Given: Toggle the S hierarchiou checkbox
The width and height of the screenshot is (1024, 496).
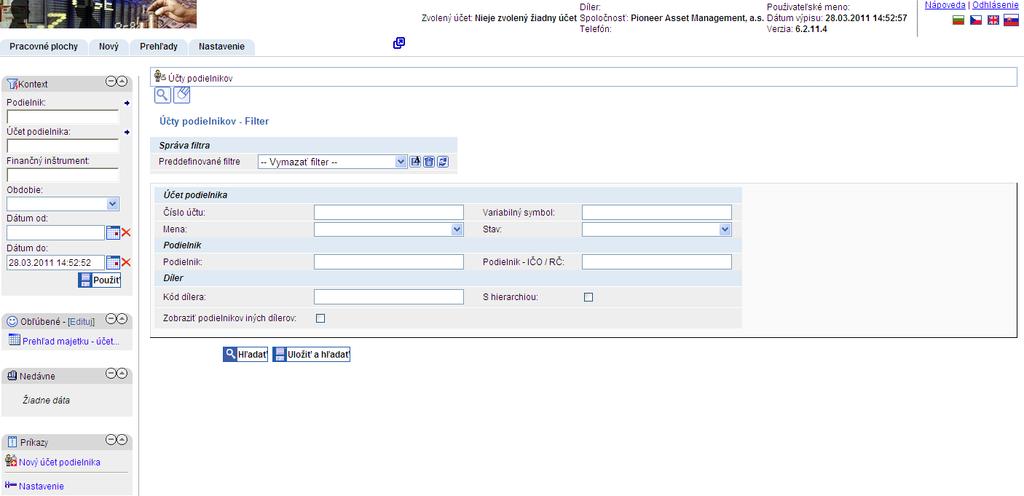Looking at the screenshot, I should tap(588, 297).
